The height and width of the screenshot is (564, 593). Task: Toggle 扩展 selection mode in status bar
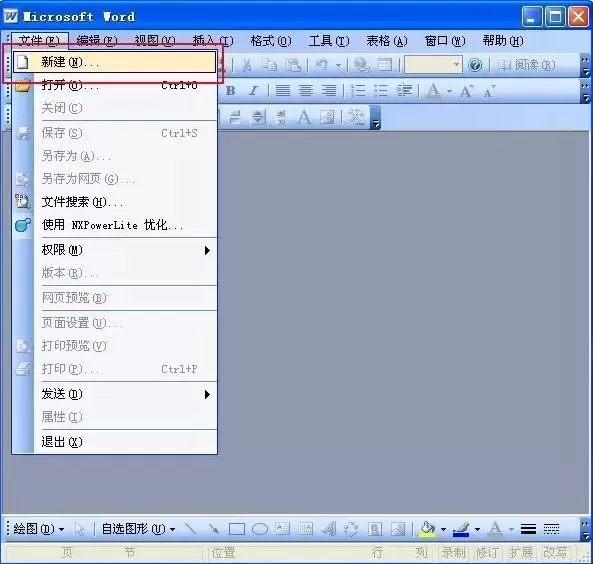(521, 553)
